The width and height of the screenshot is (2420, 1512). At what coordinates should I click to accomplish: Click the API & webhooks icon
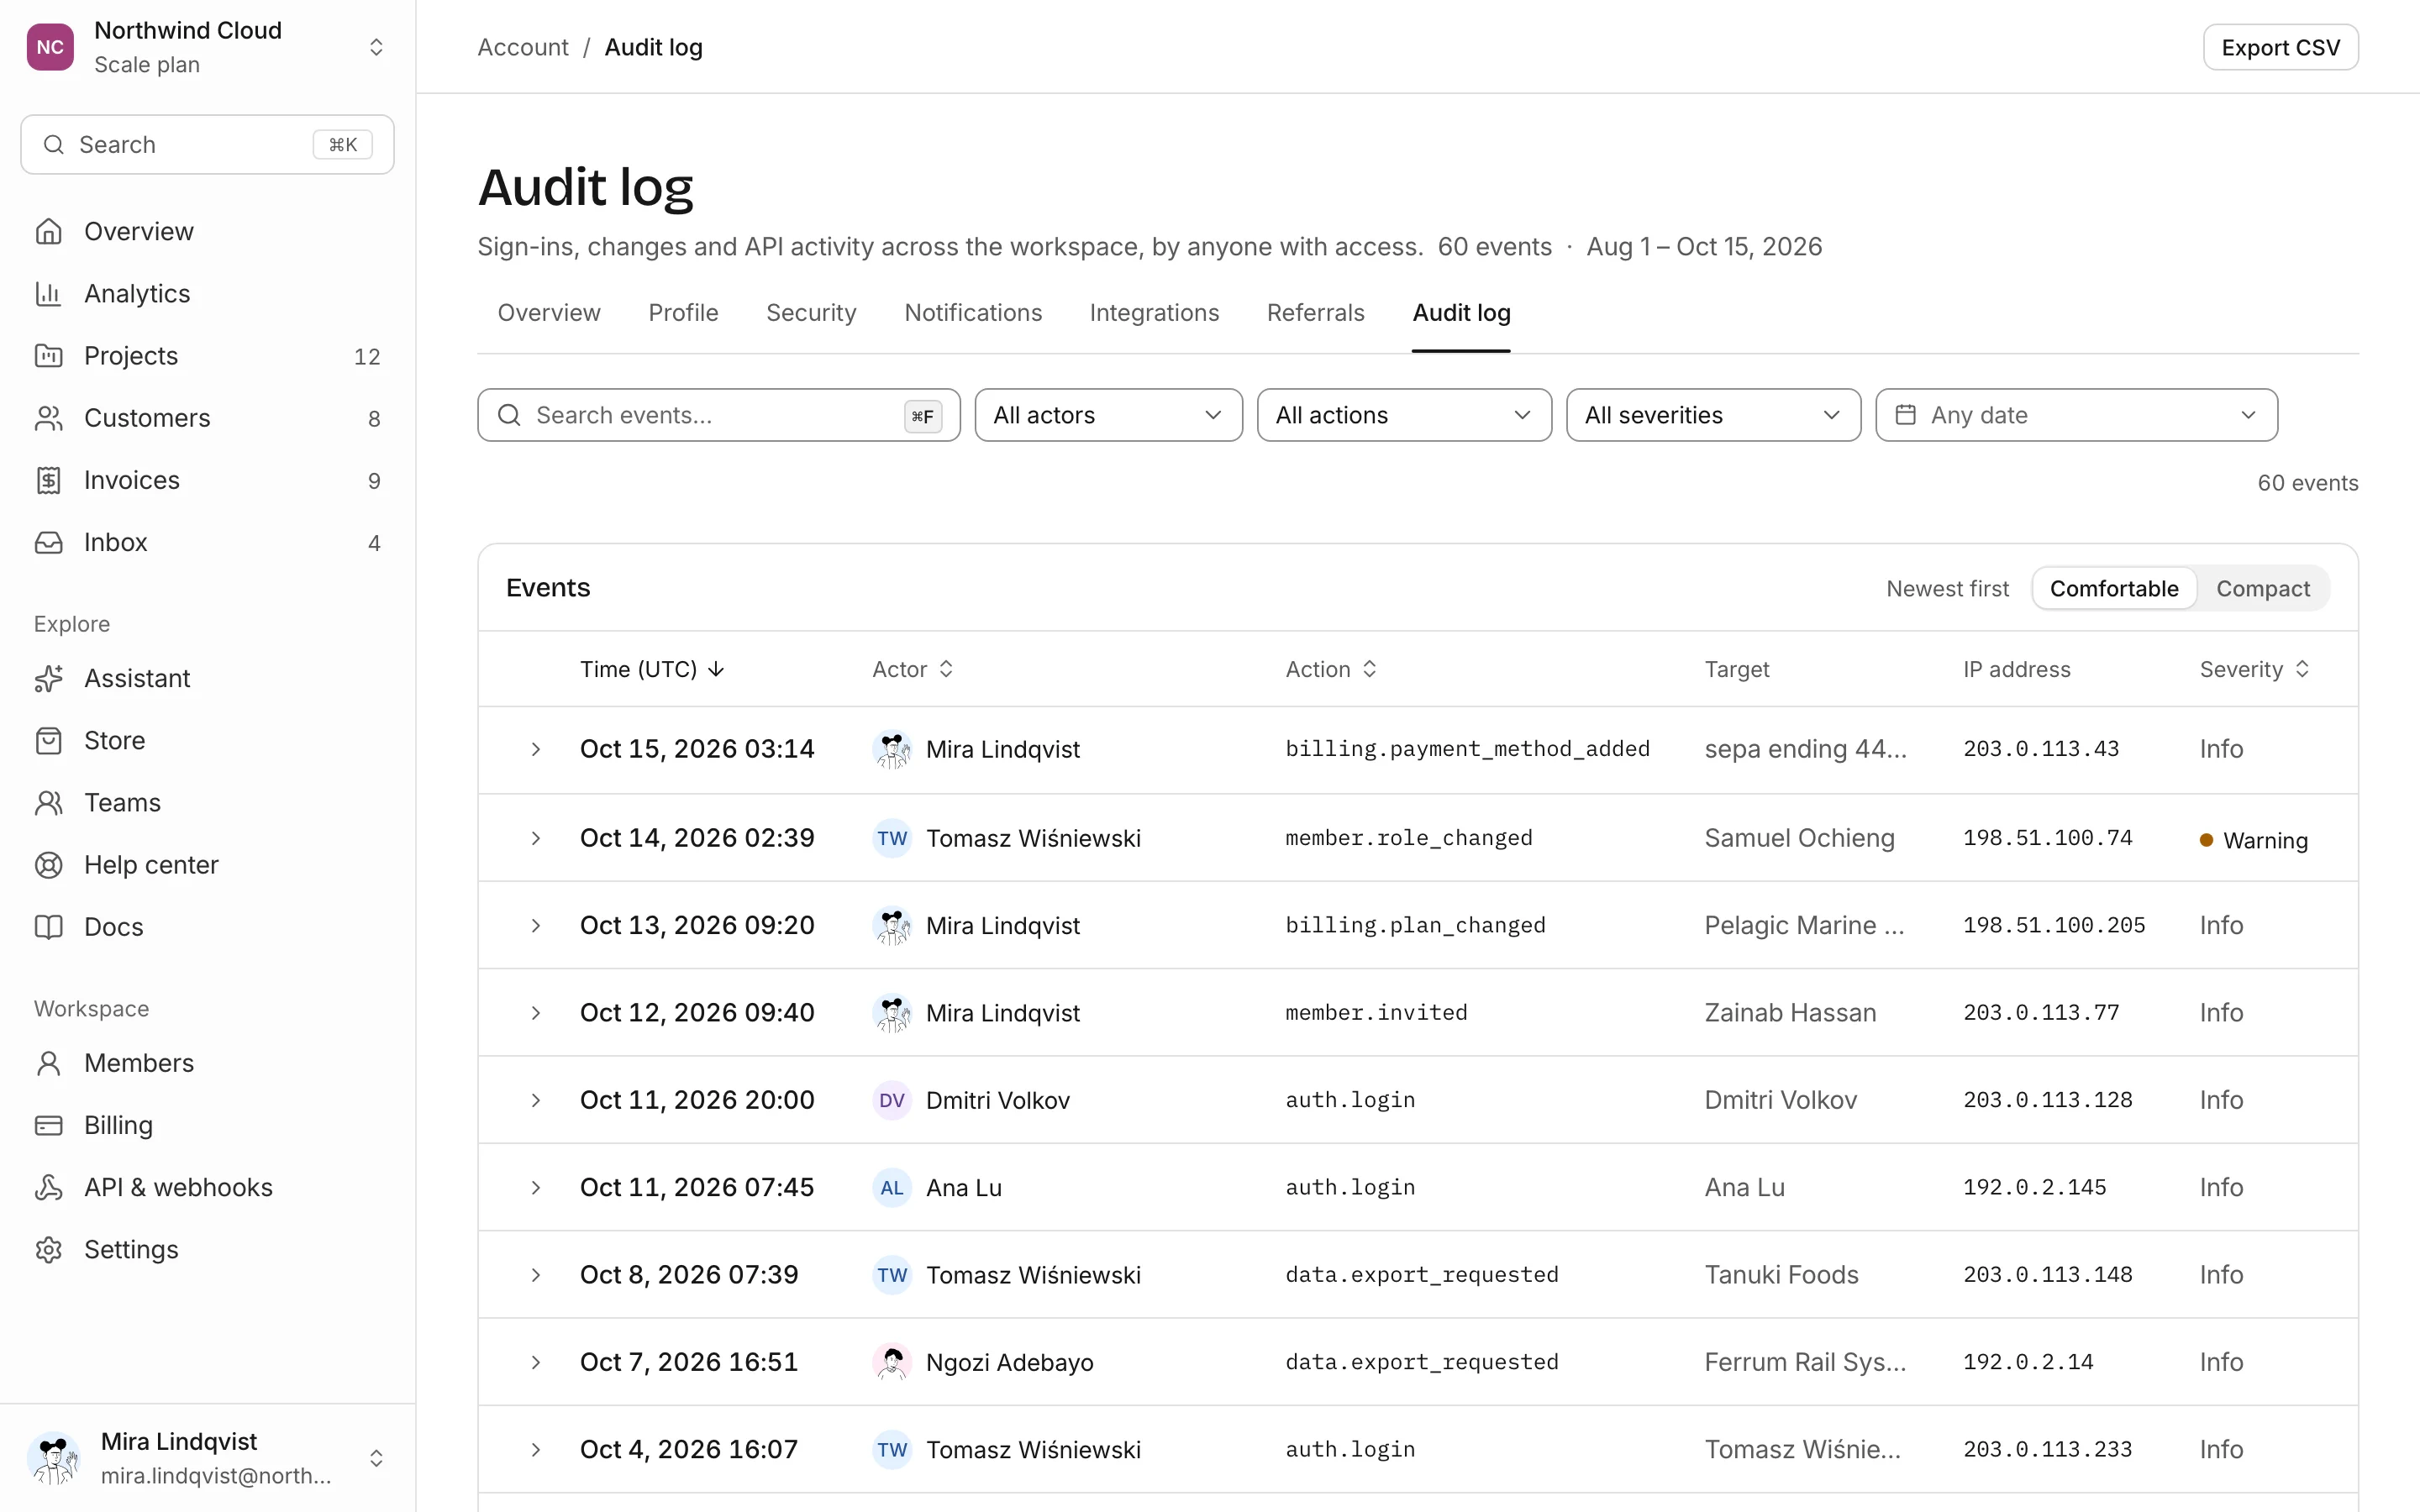pyautogui.click(x=48, y=1187)
